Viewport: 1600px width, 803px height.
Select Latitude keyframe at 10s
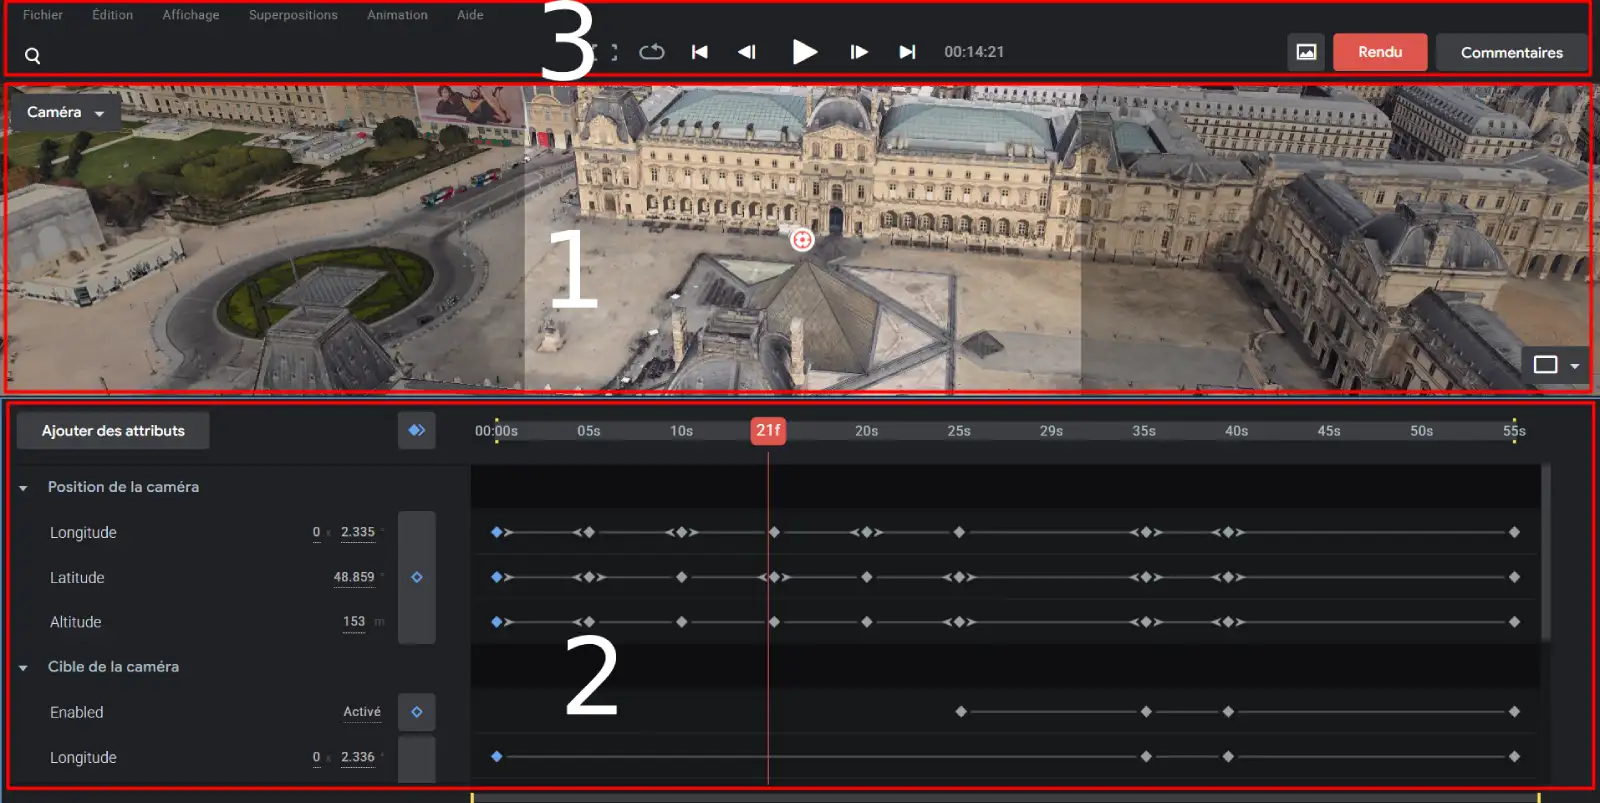[x=681, y=577]
